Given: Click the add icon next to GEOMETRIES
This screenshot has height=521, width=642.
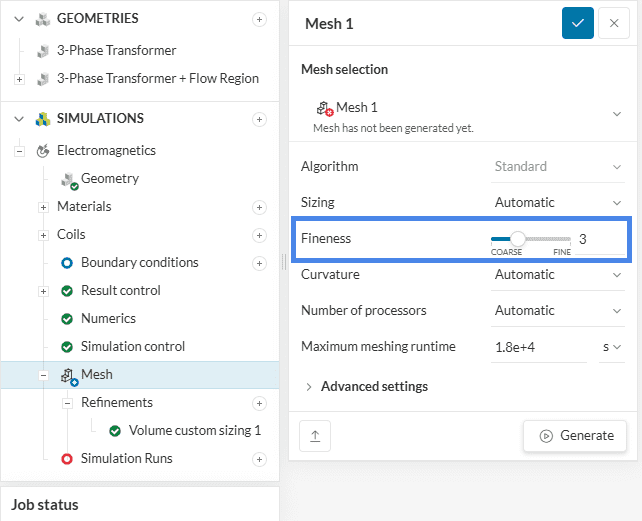Looking at the screenshot, I should click(x=260, y=19).
